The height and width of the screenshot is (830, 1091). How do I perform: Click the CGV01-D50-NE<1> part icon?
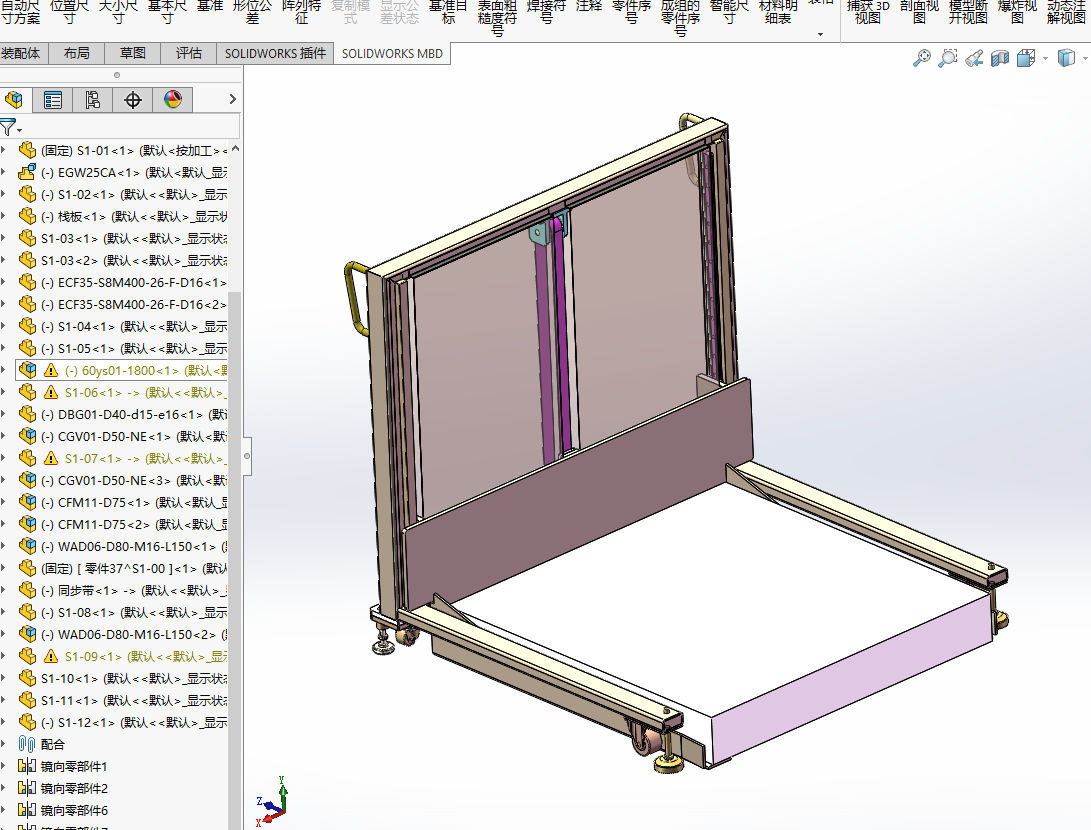click(x=27, y=436)
